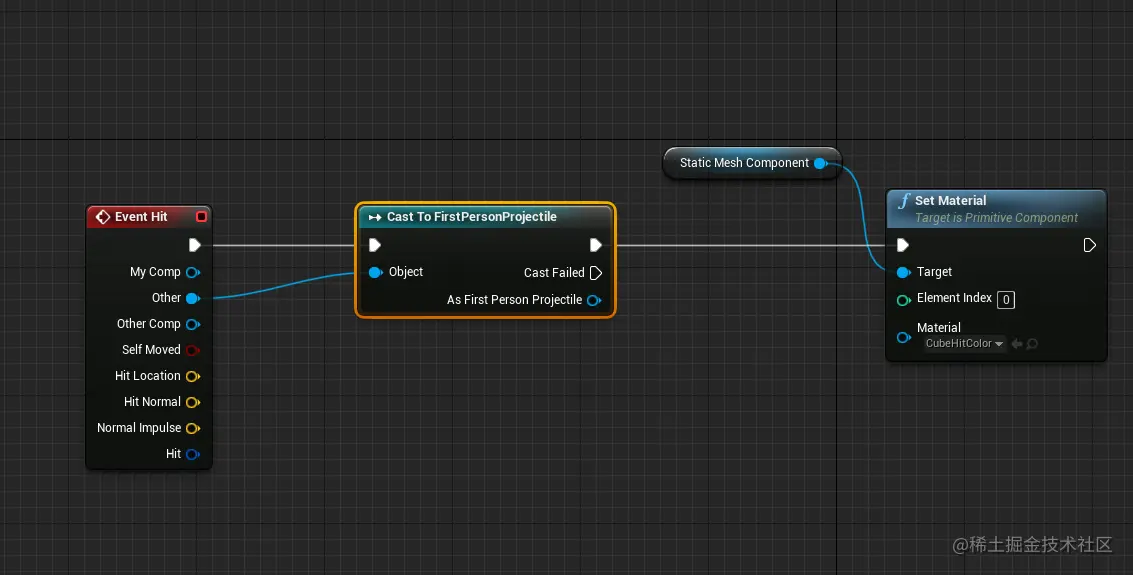
Task: Browse to CubeHitColor asset magnifier icon
Action: coord(1033,344)
